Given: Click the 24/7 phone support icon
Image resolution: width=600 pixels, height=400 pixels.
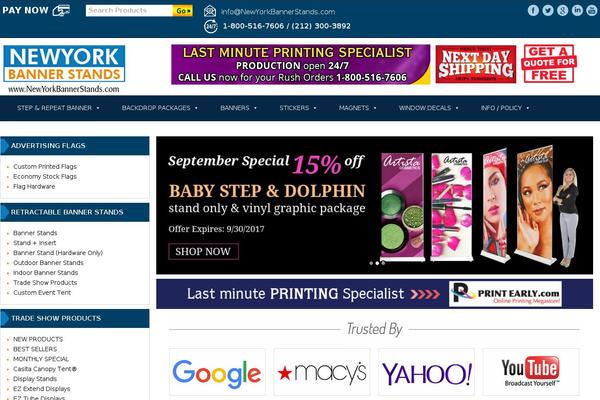Looking at the screenshot, I should [210, 26].
